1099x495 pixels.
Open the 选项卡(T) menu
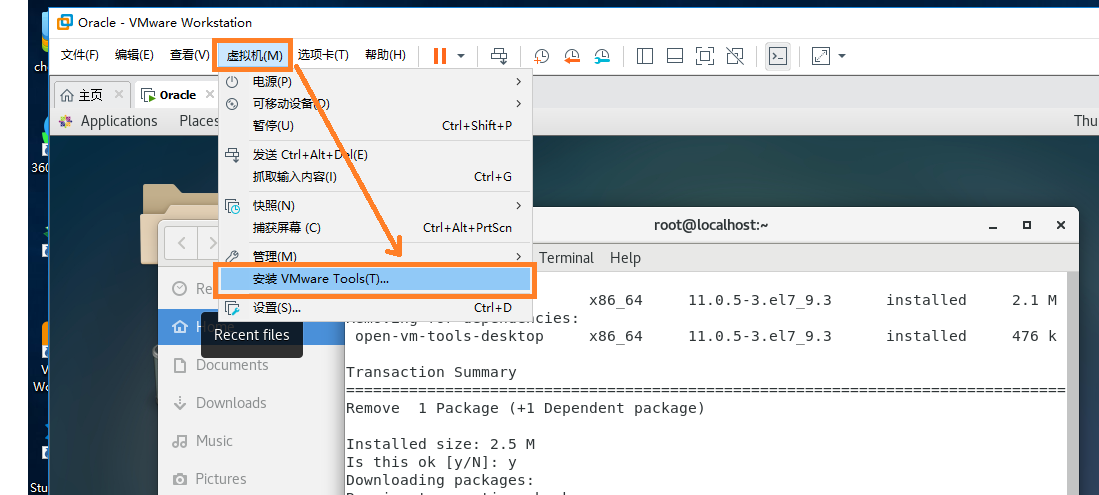[x=323, y=55]
